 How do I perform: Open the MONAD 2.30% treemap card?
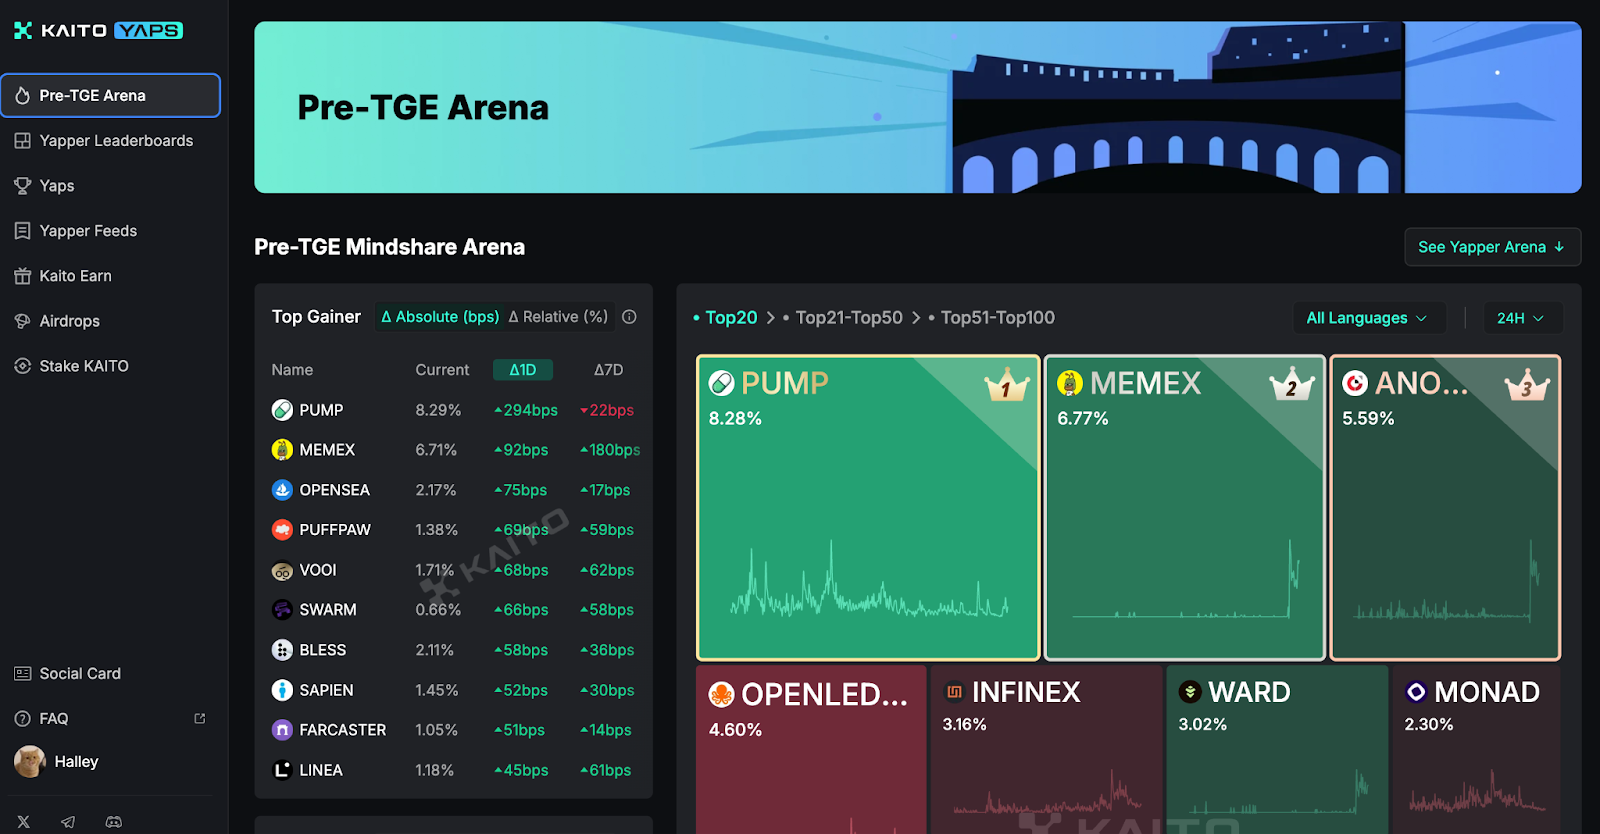tap(1476, 750)
